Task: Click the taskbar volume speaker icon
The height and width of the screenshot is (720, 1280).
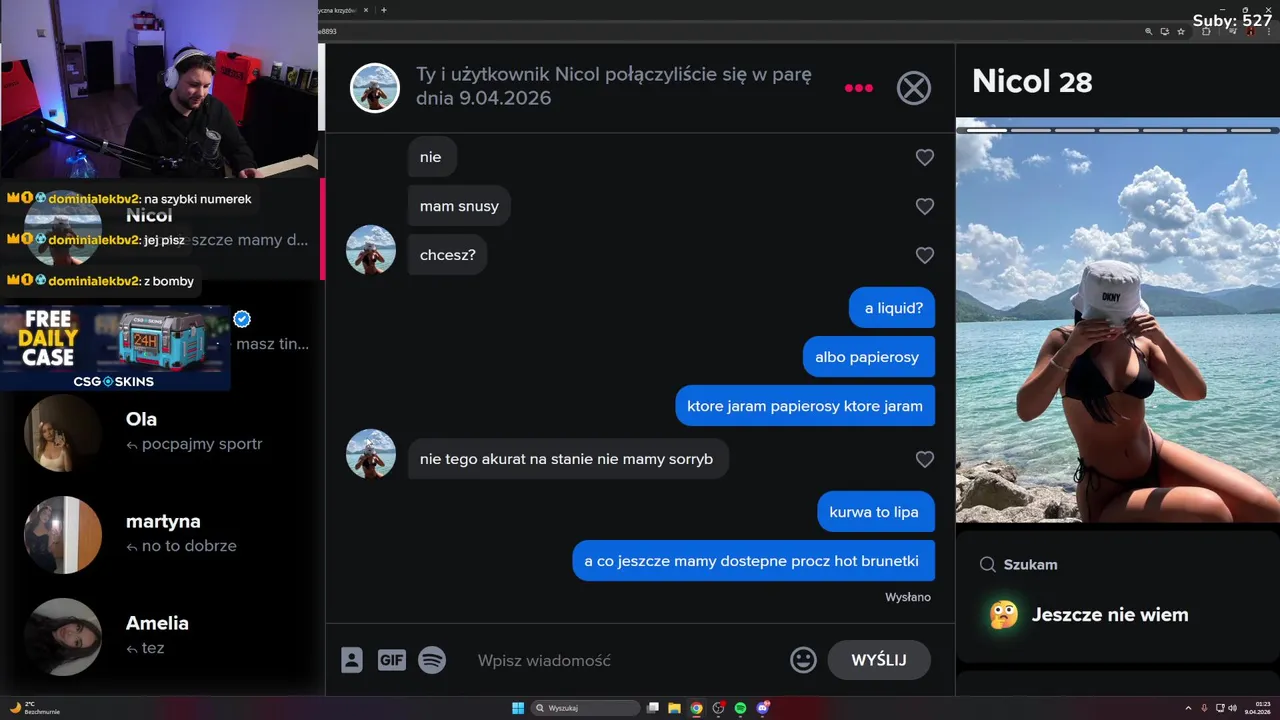Action: pos(1232,708)
